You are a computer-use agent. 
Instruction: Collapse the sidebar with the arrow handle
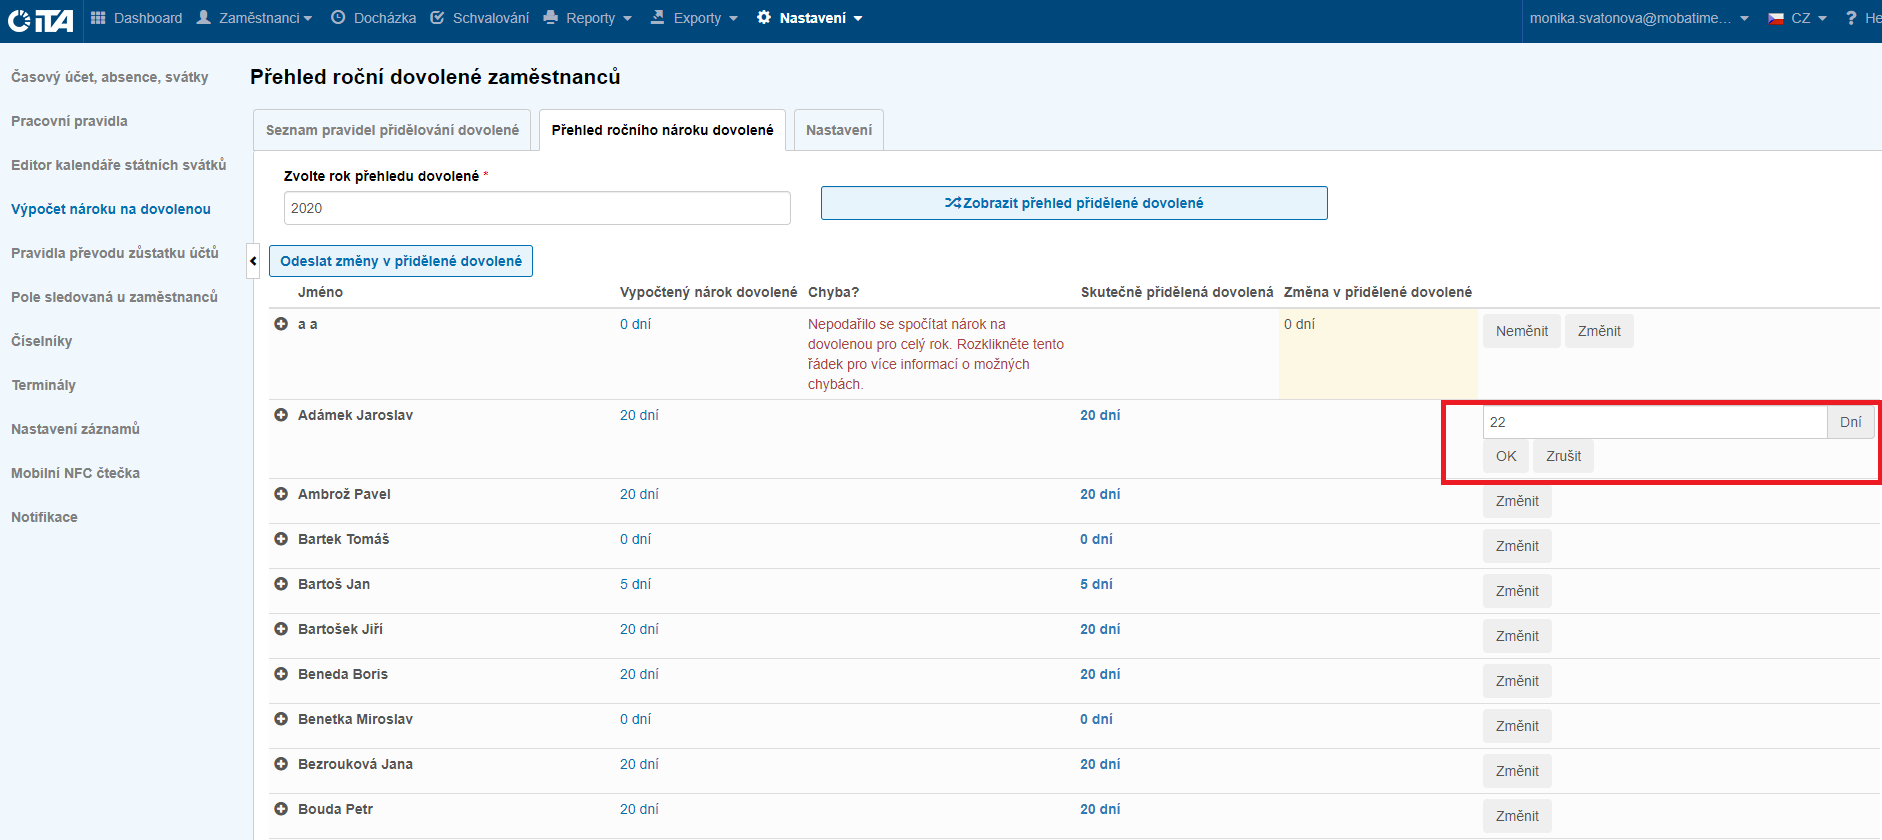click(x=253, y=261)
